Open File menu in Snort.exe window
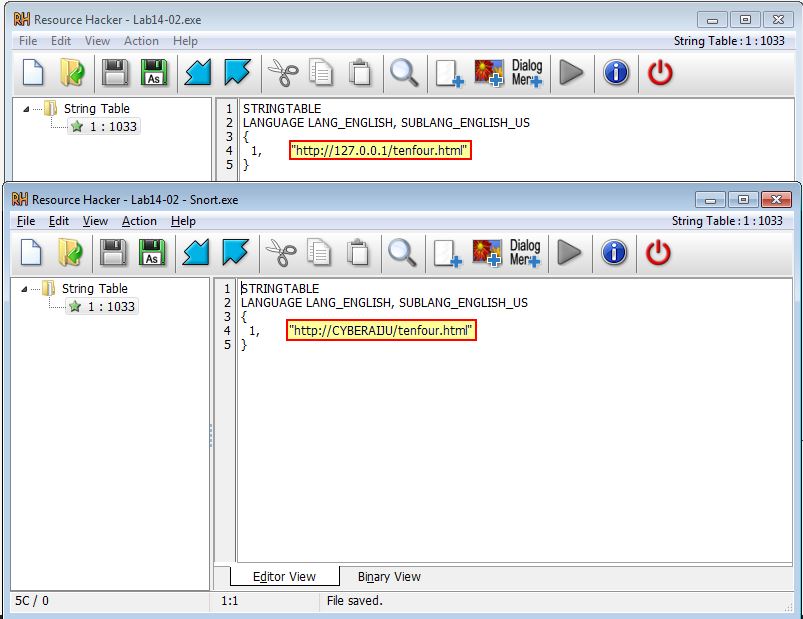Screen dimensions: 803x619 coord(26,221)
